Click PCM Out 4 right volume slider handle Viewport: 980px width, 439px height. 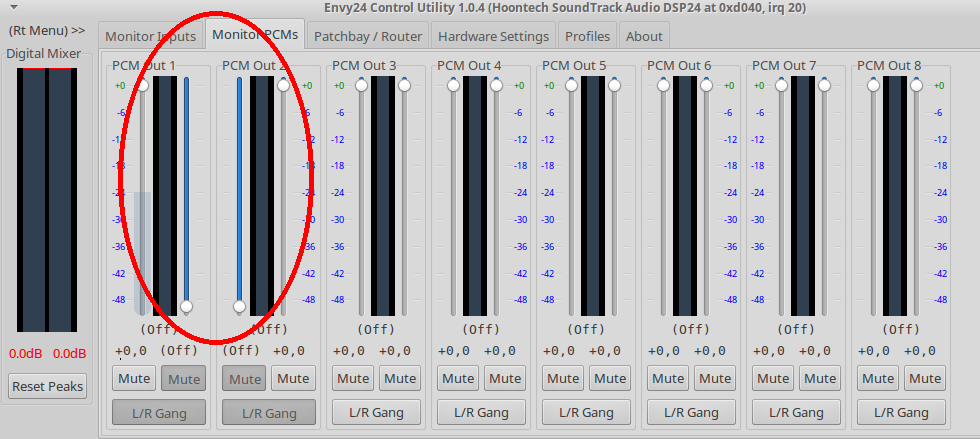point(497,85)
